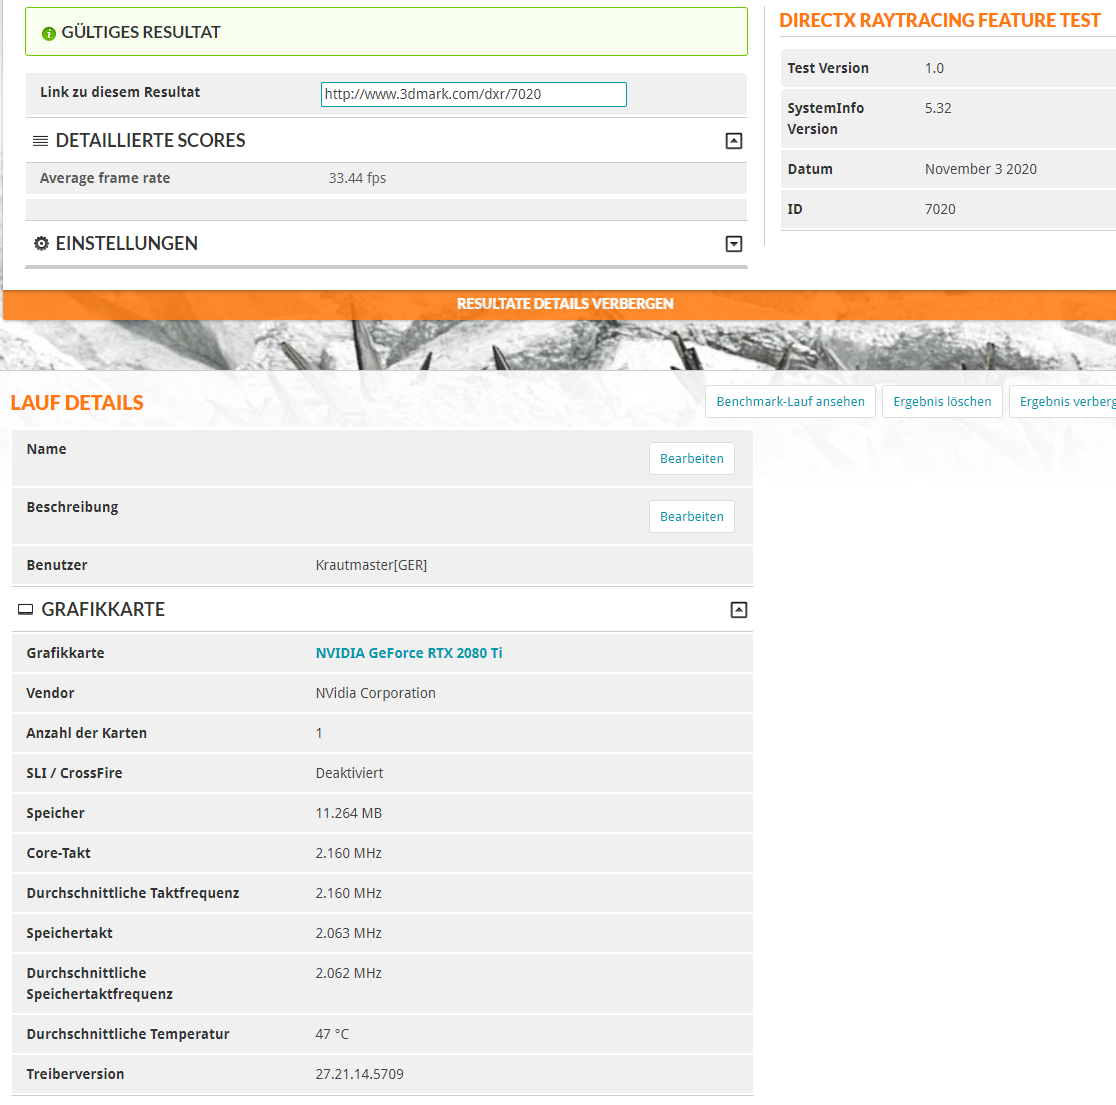Click the 2.062 MHz average memory clock value
This screenshot has width=1116, height=1105.
[348, 973]
